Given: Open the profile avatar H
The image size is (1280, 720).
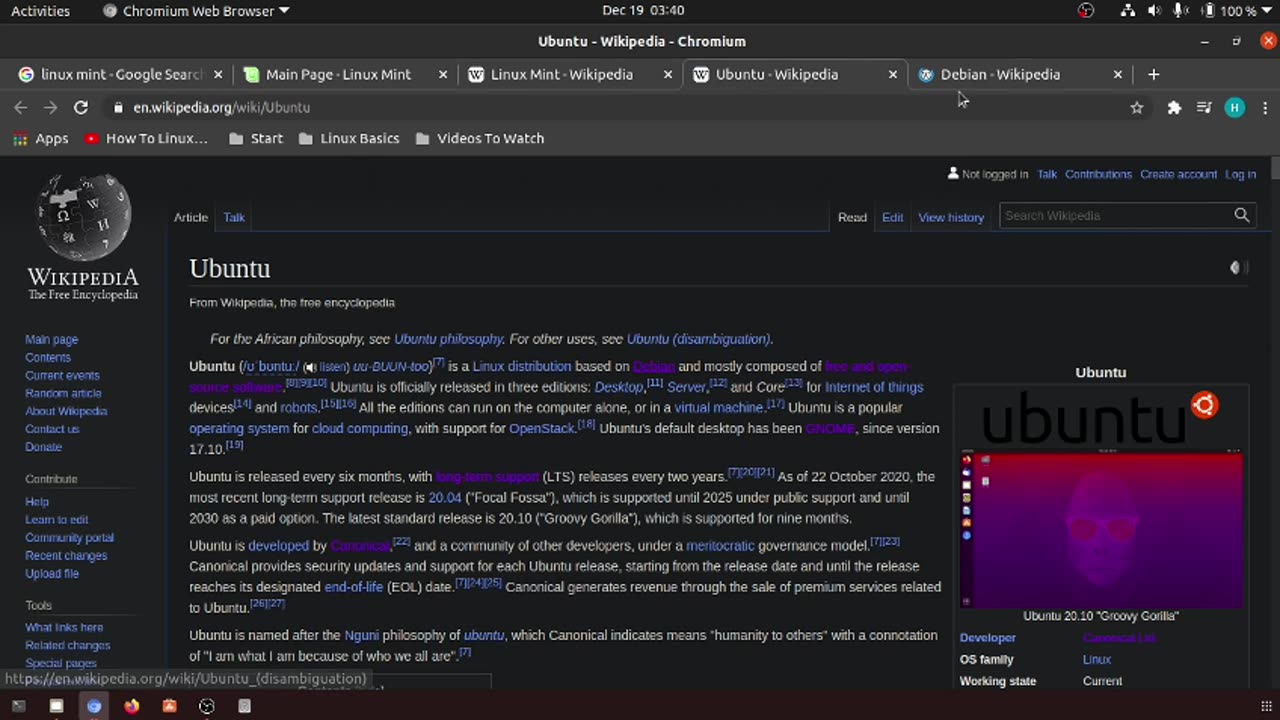Looking at the screenshot, I should click(x=1235, y=107).
